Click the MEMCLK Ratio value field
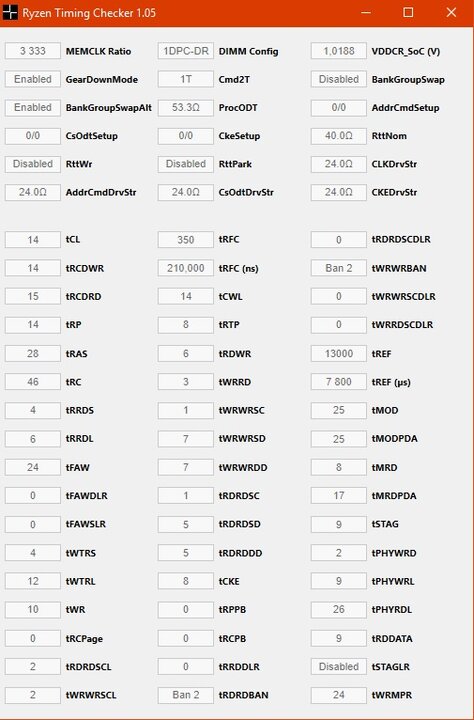The width and height of the screenshot is (474, 720). pos(33,51)
